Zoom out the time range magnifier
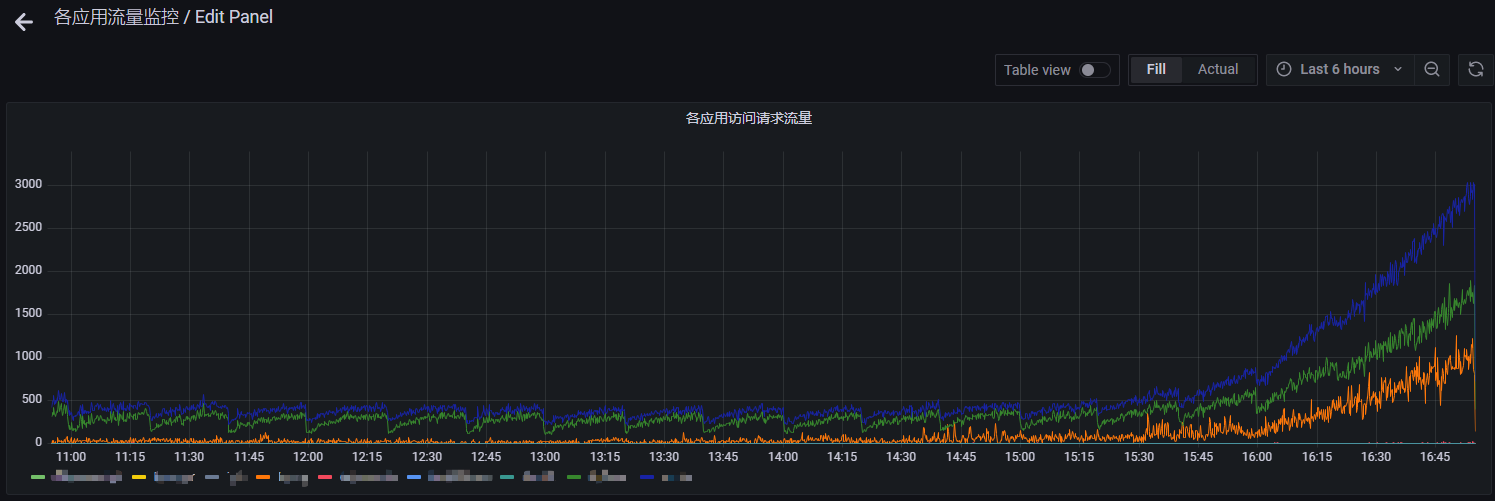The image size is (1495, 501). point(1432,69)
